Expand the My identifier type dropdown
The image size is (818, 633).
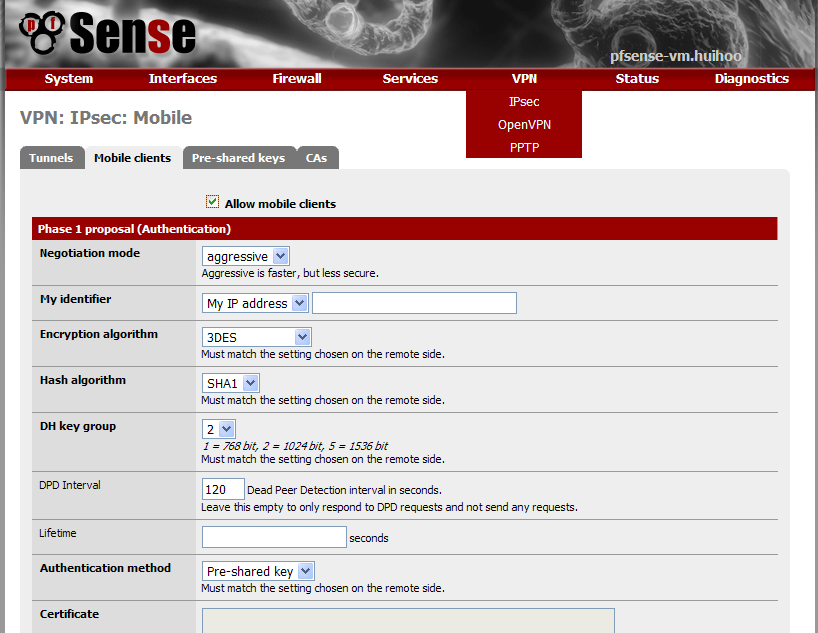[x=255, y=303]
